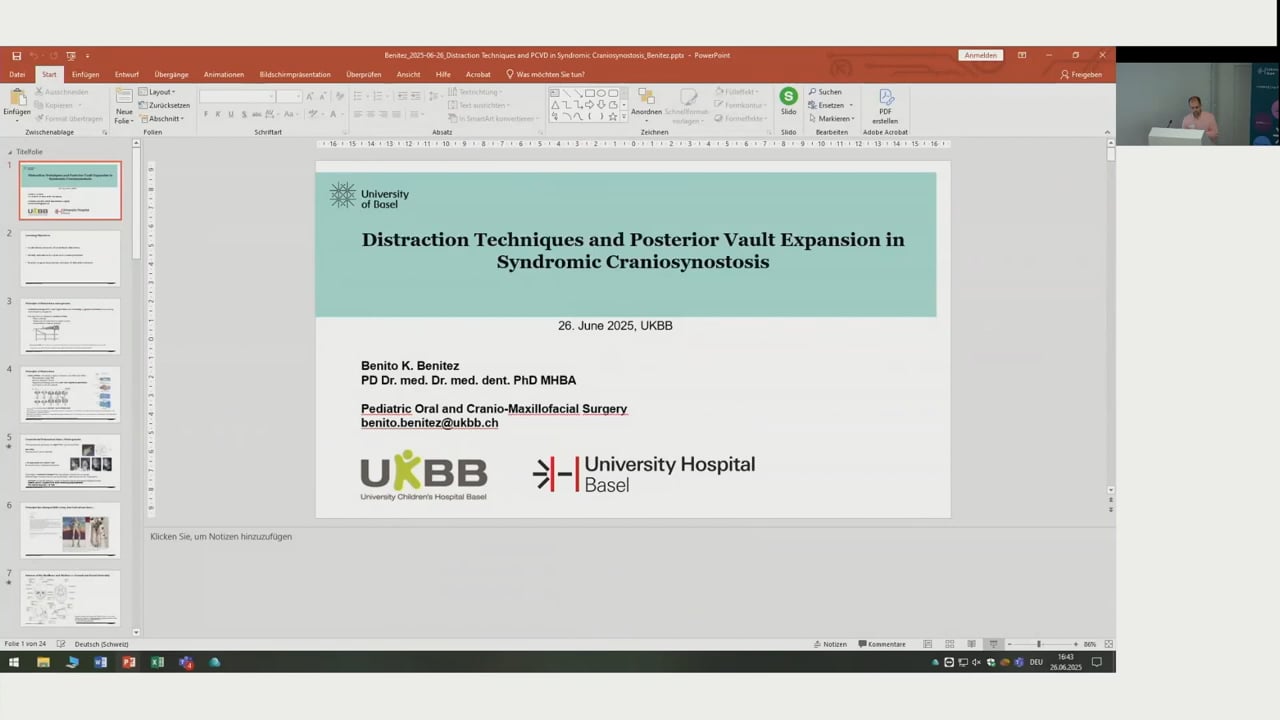
Task: Click the Anmelden button
Action: [980, 55]
